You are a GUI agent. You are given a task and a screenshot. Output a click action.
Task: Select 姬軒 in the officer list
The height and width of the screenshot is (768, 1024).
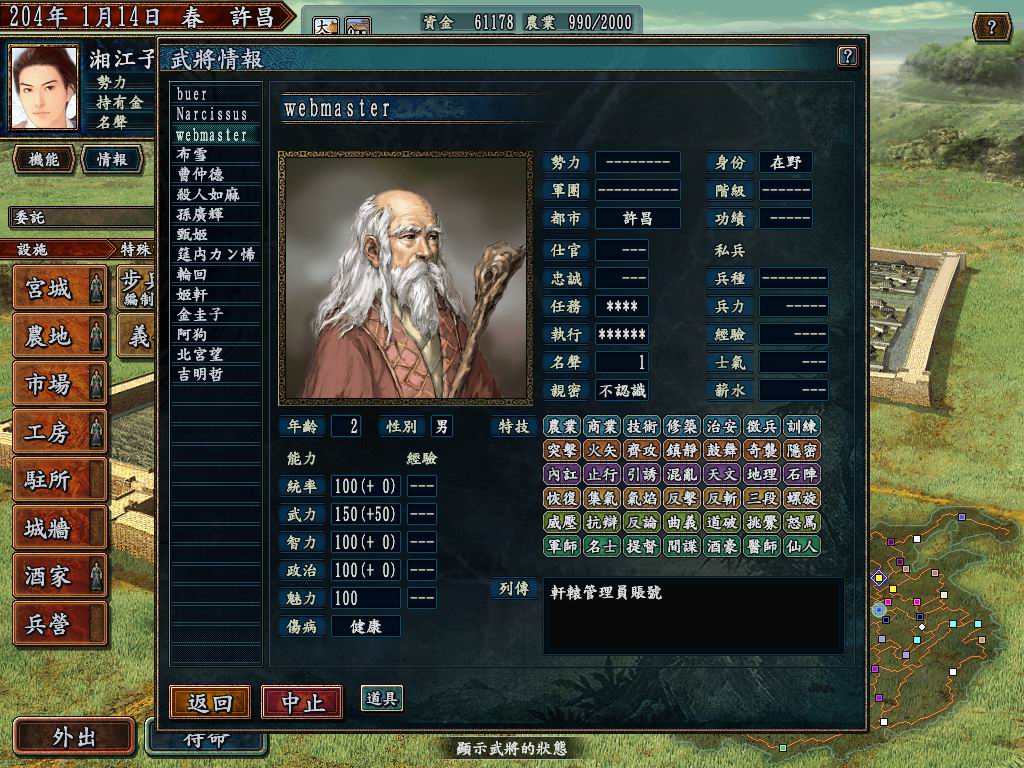point(216,295)
